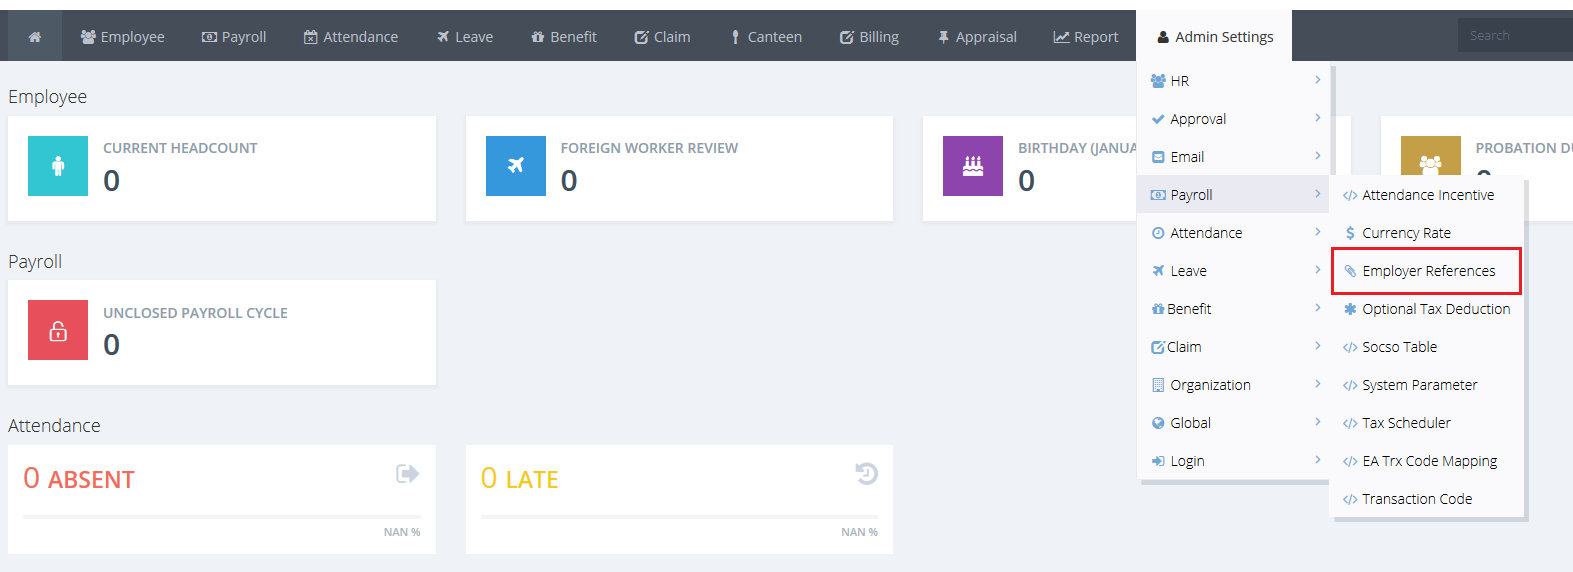Go to the Canteen module
This screenshot has width=1573, height=572.
click(x=765, y=37)
